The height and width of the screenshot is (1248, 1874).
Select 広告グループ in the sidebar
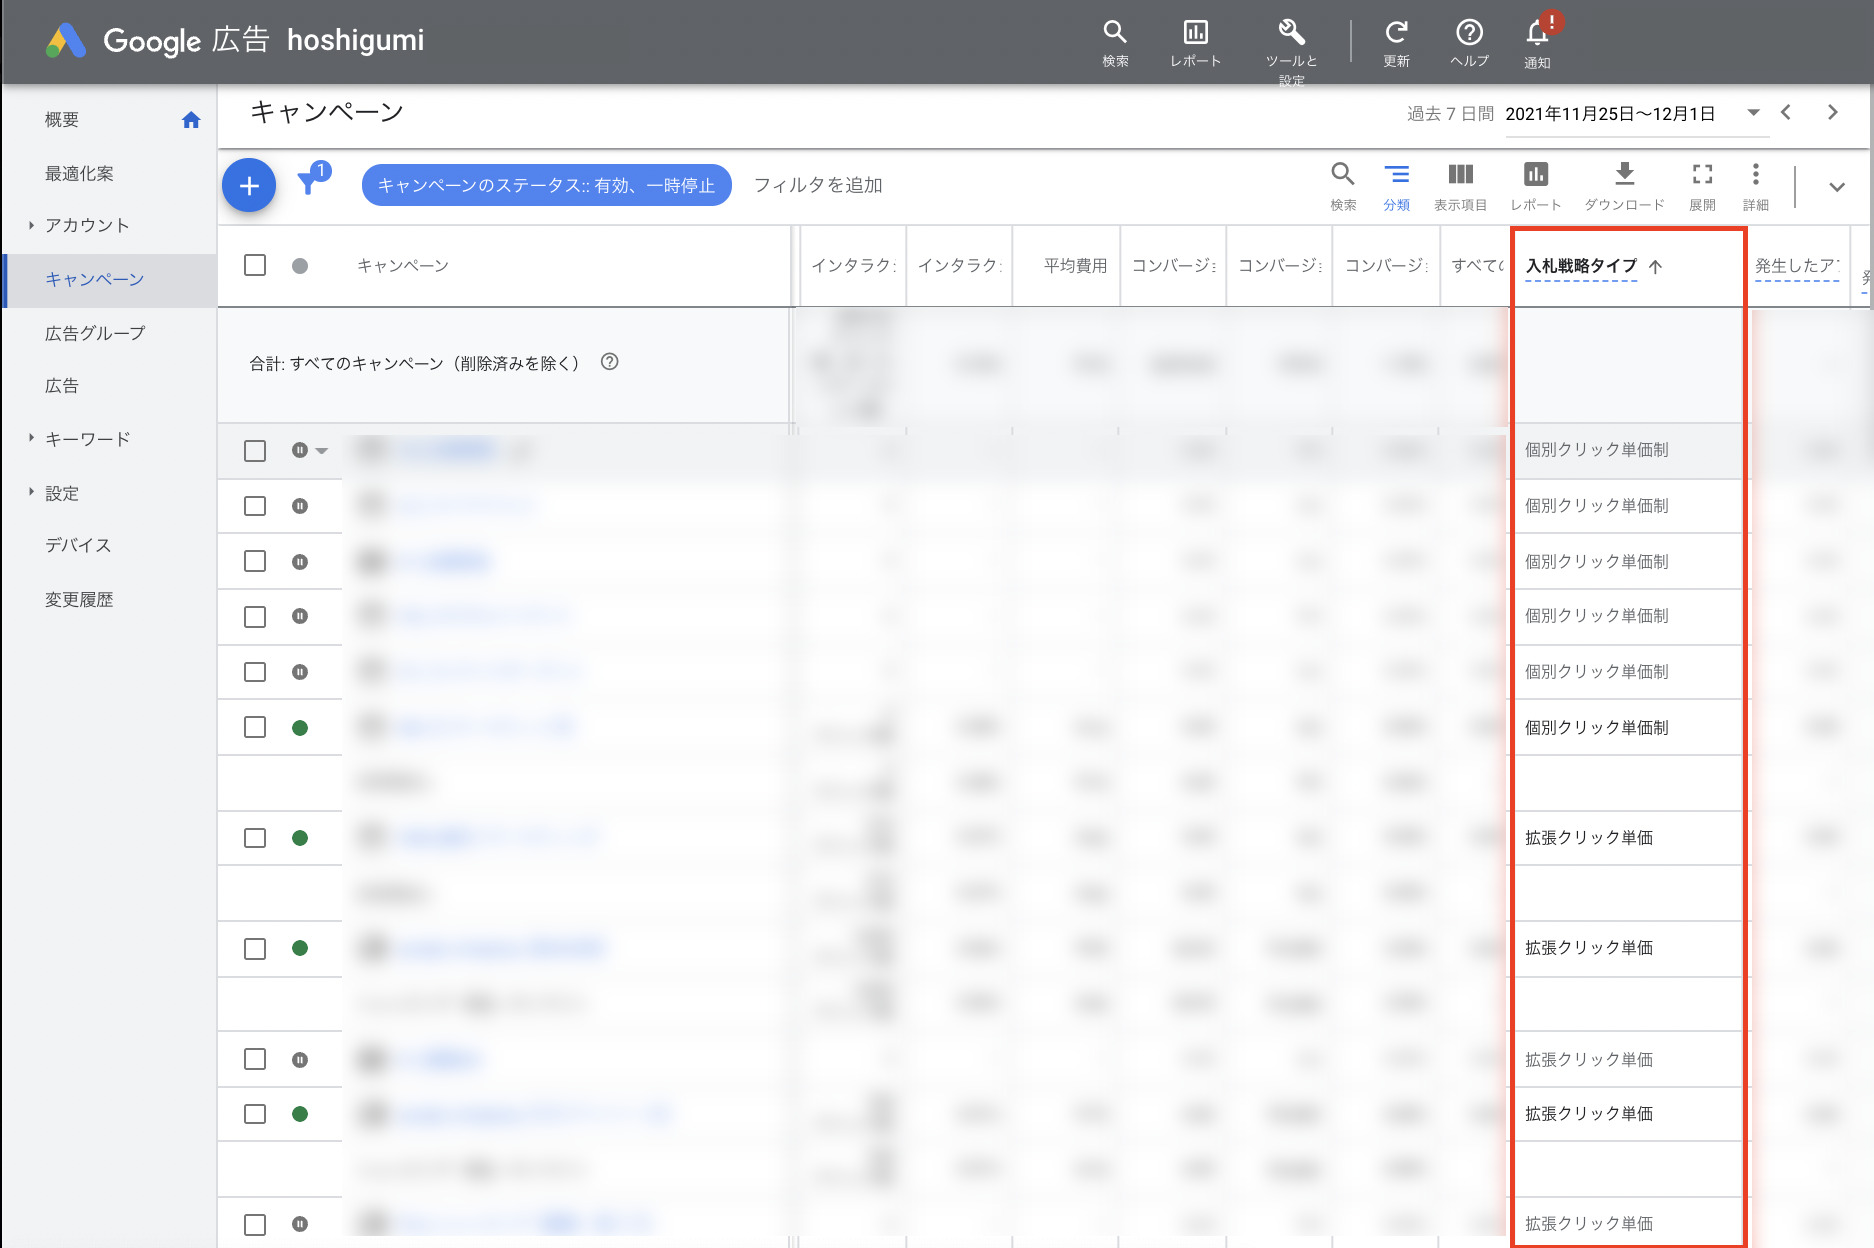coord(95,333)
